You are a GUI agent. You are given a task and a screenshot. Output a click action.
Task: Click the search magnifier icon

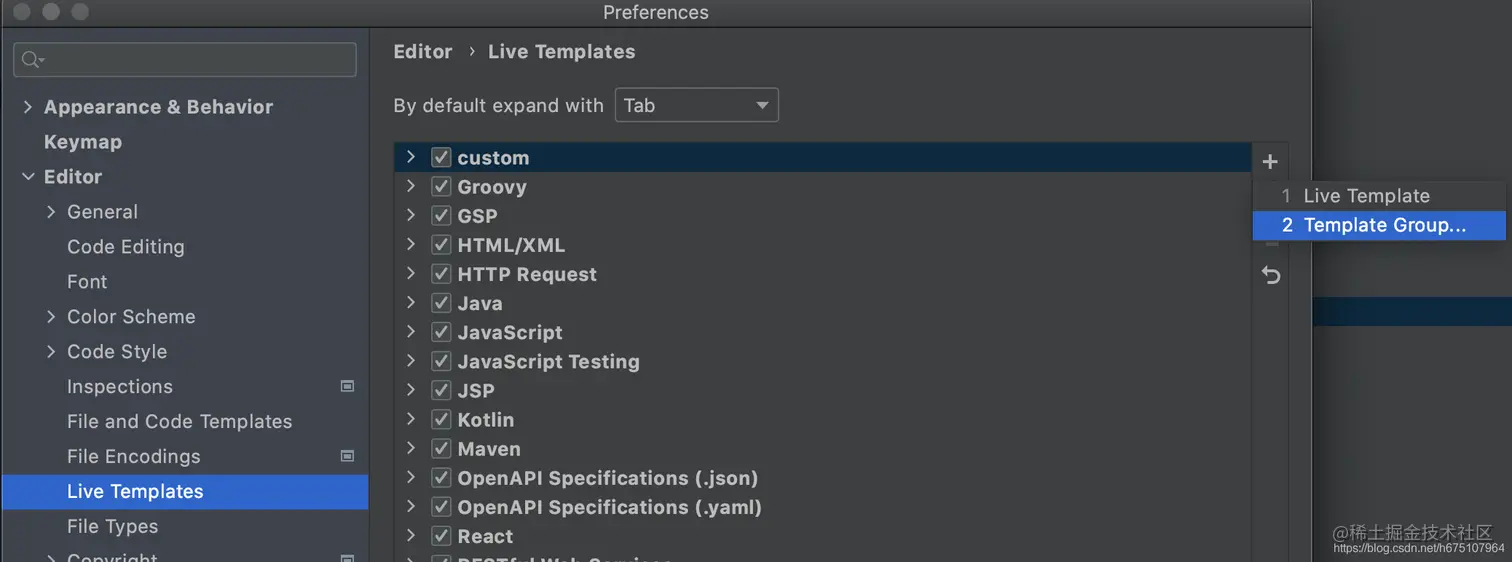(x=32, y=60)
